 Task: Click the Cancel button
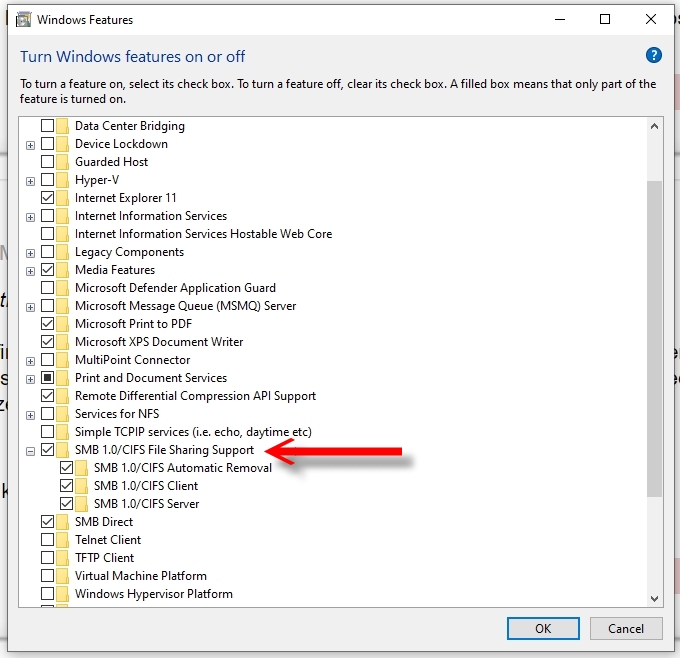point(626,629)
